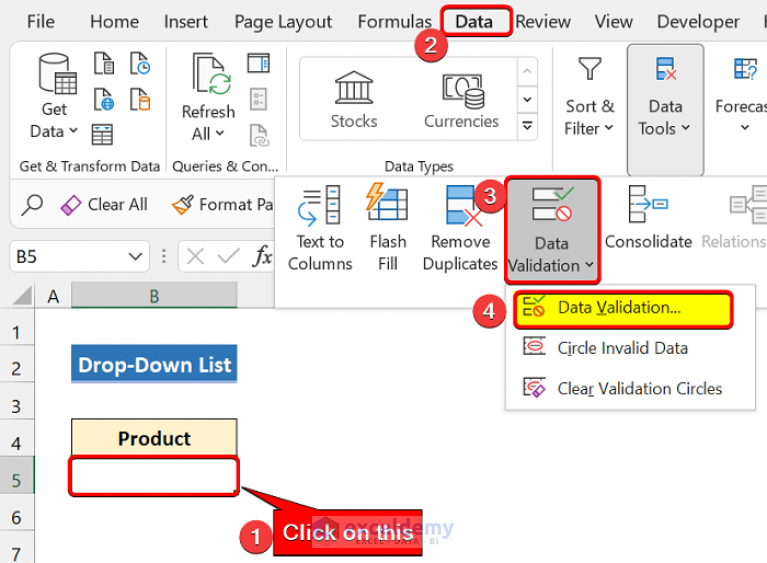Click the From Web icon

(104, 99)
